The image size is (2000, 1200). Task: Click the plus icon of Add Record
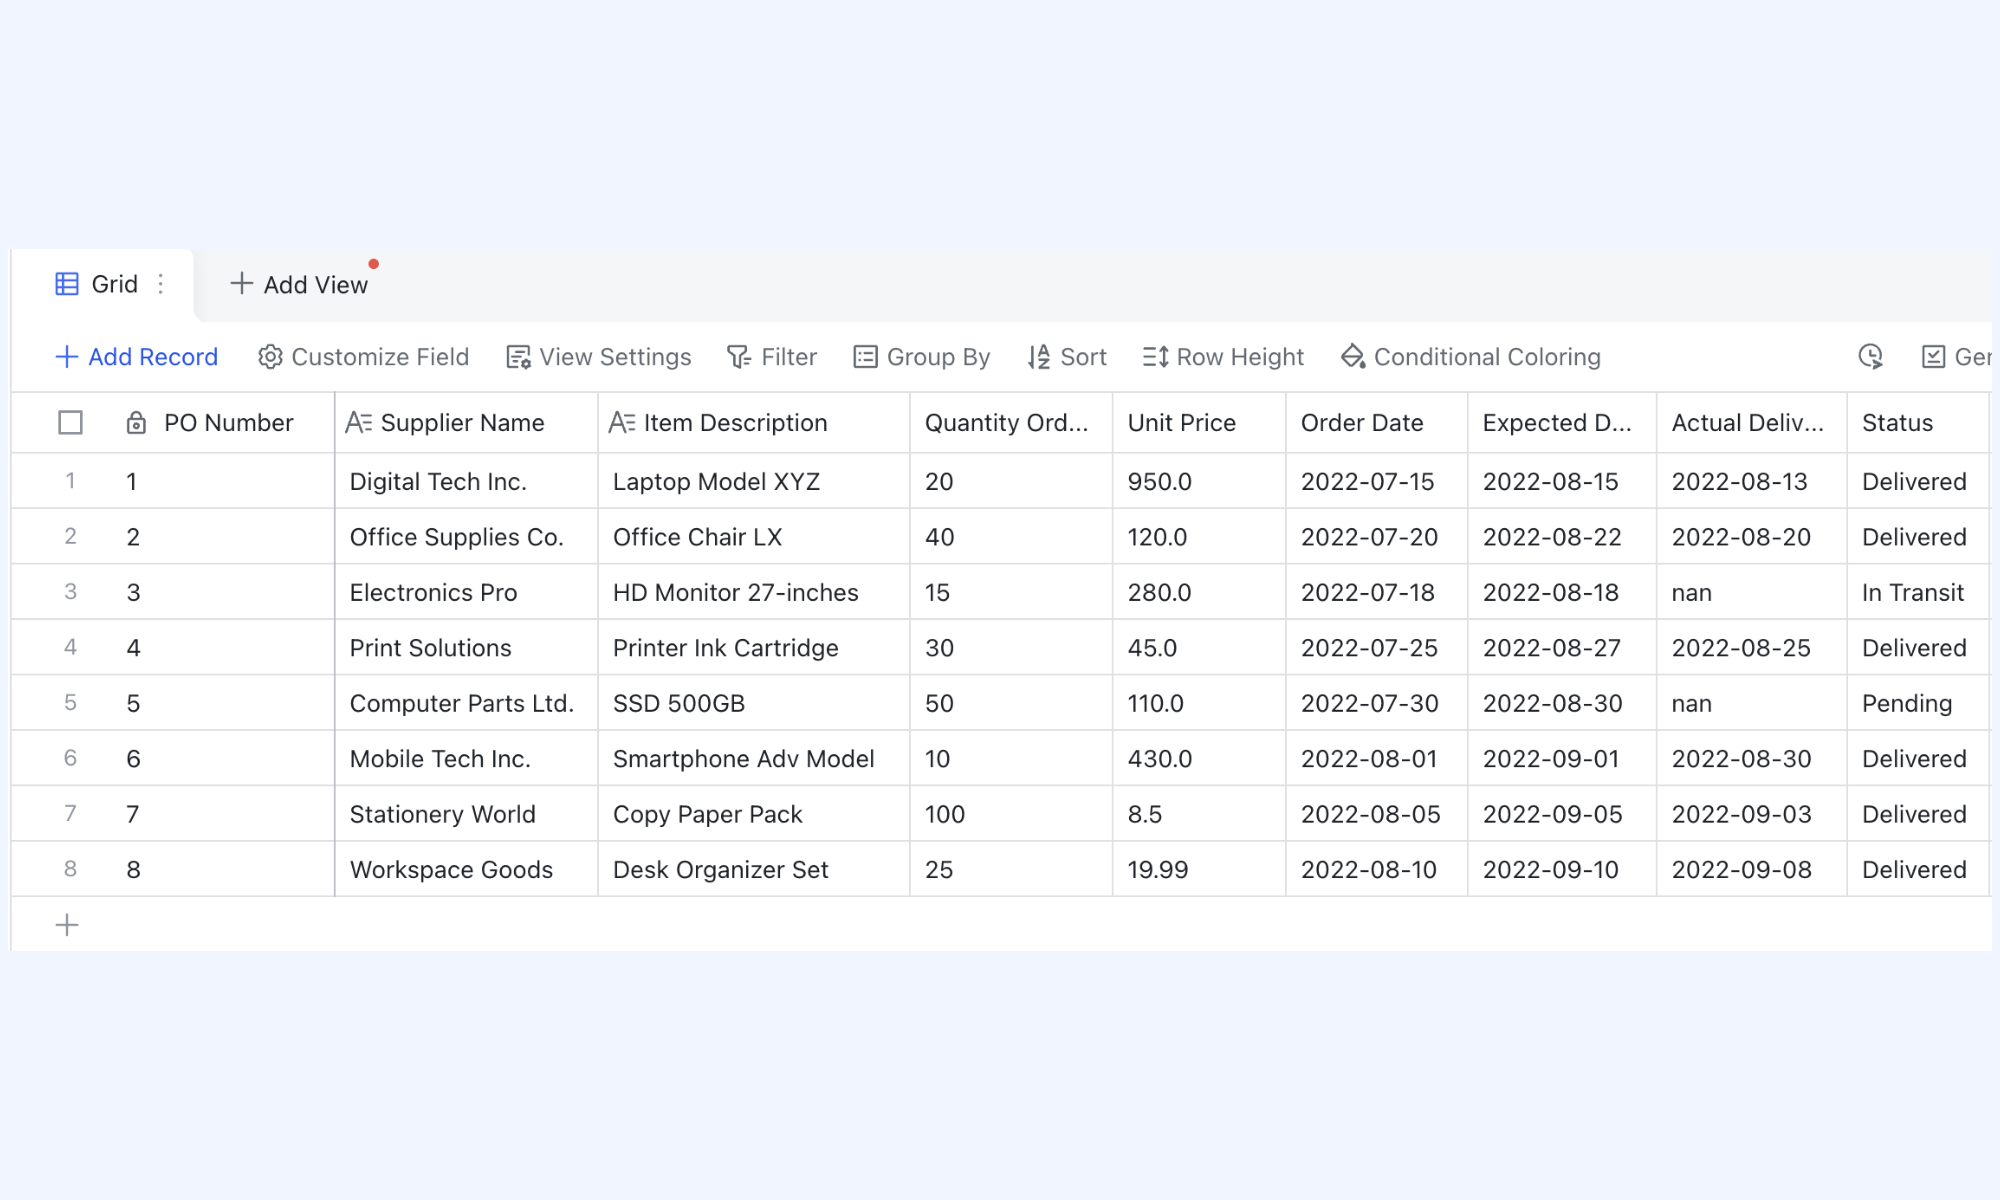[x=67, y=357]
